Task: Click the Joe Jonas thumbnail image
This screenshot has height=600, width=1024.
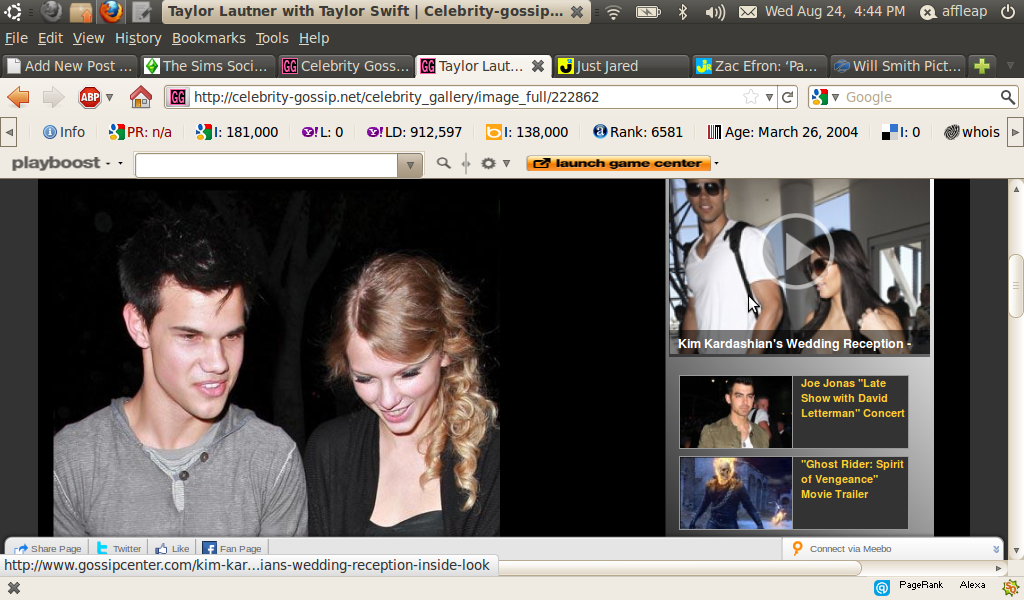Action: [x=736, y=412]
